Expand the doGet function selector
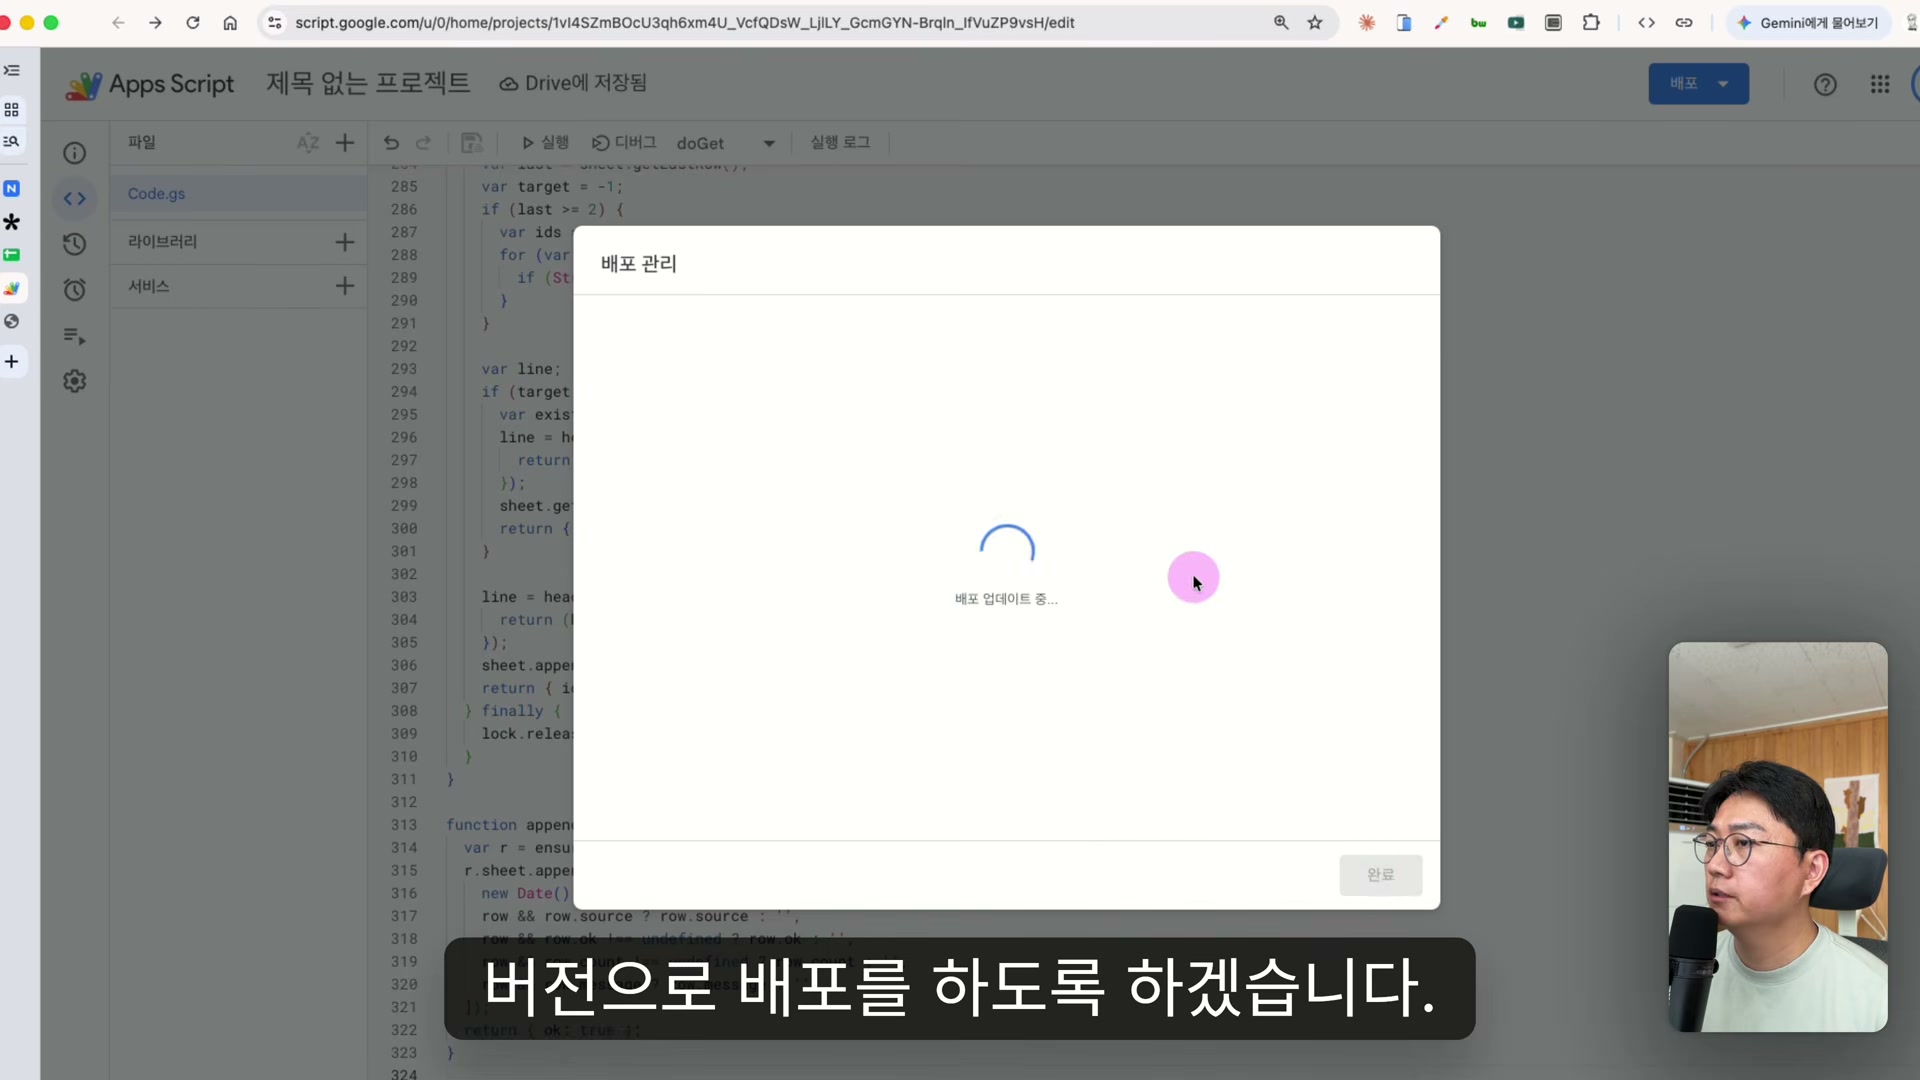1920x1080 pixels. [x=727, y=143]
